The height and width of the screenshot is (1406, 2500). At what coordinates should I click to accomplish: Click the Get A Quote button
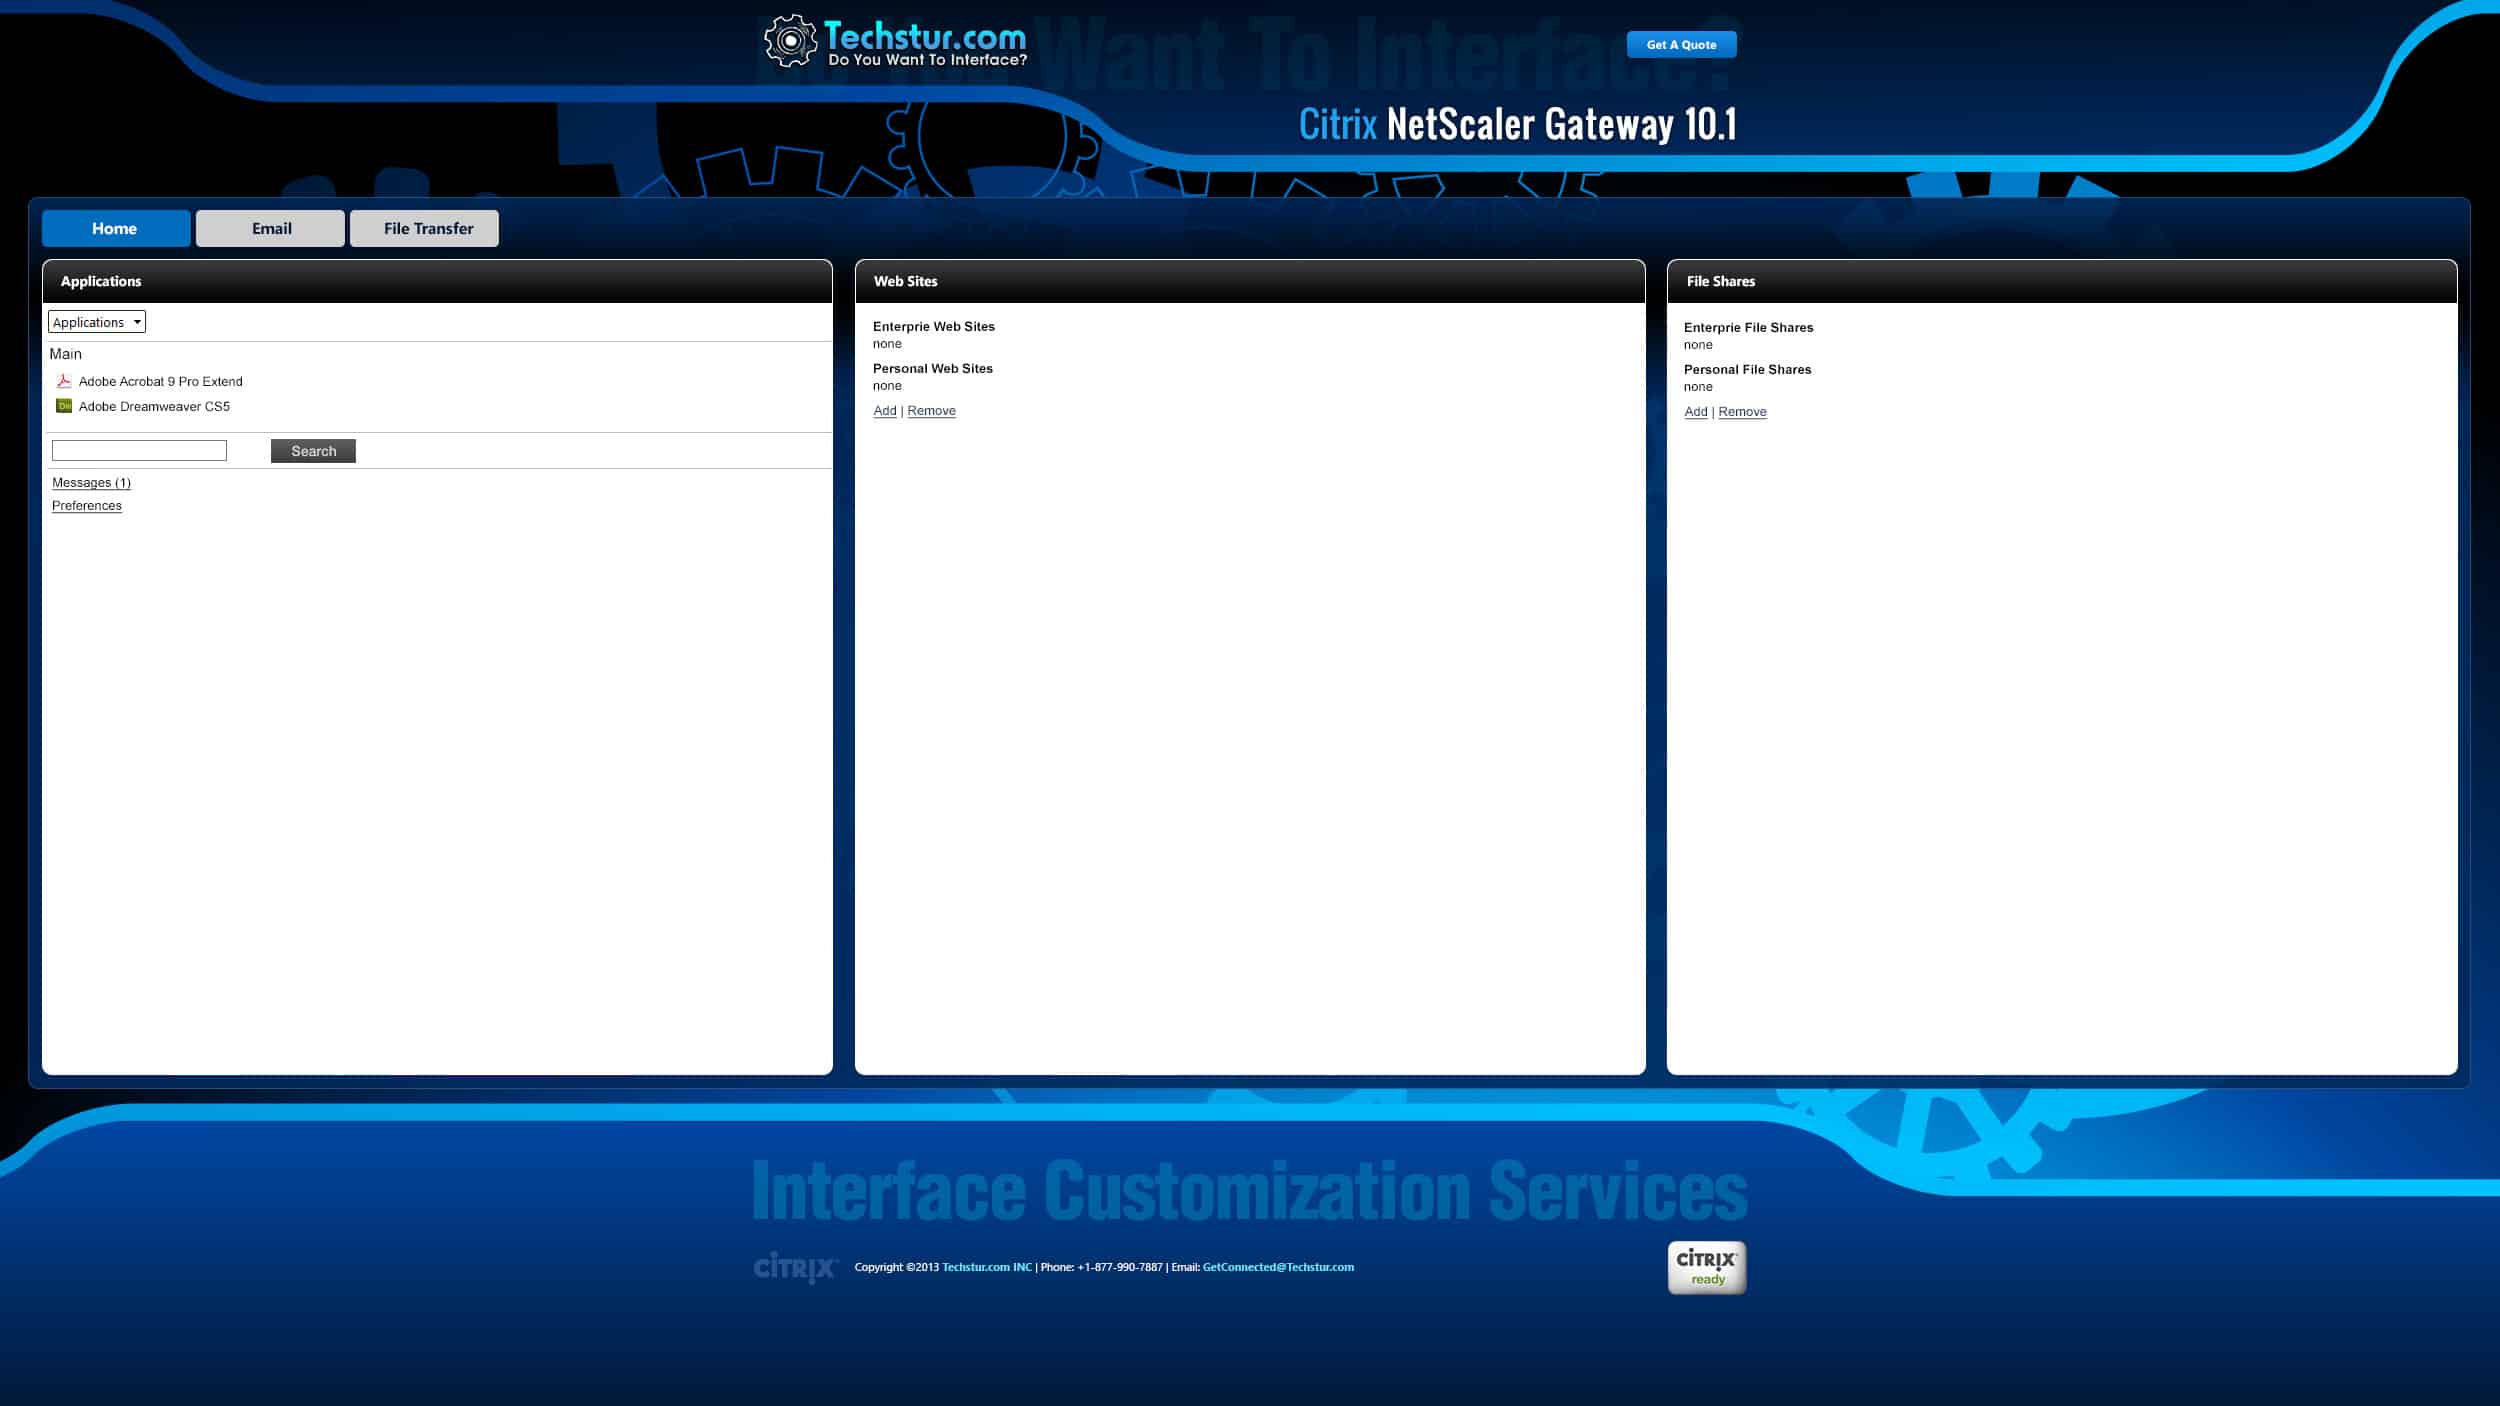coord(1681,44)
